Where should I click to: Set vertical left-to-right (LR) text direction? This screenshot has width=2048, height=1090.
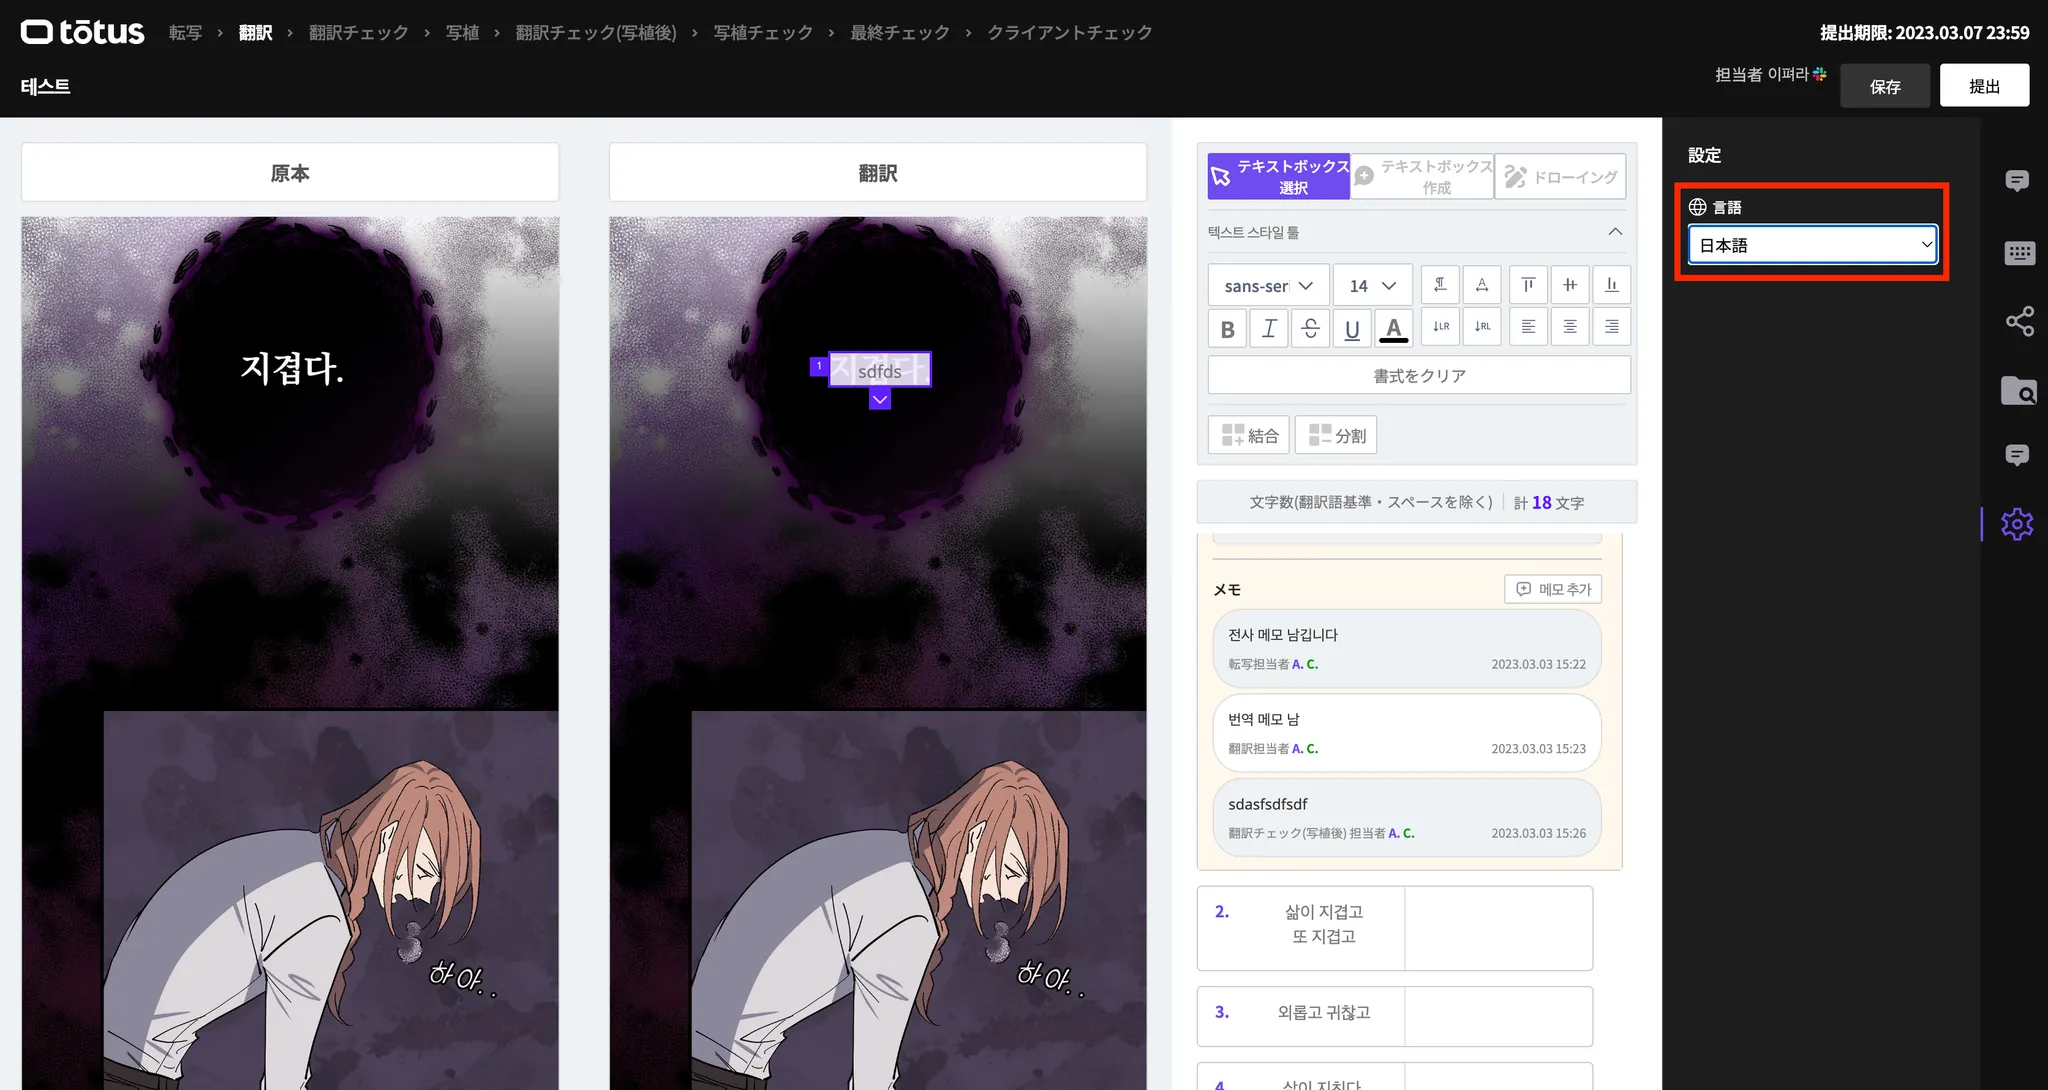[1440, 327]
